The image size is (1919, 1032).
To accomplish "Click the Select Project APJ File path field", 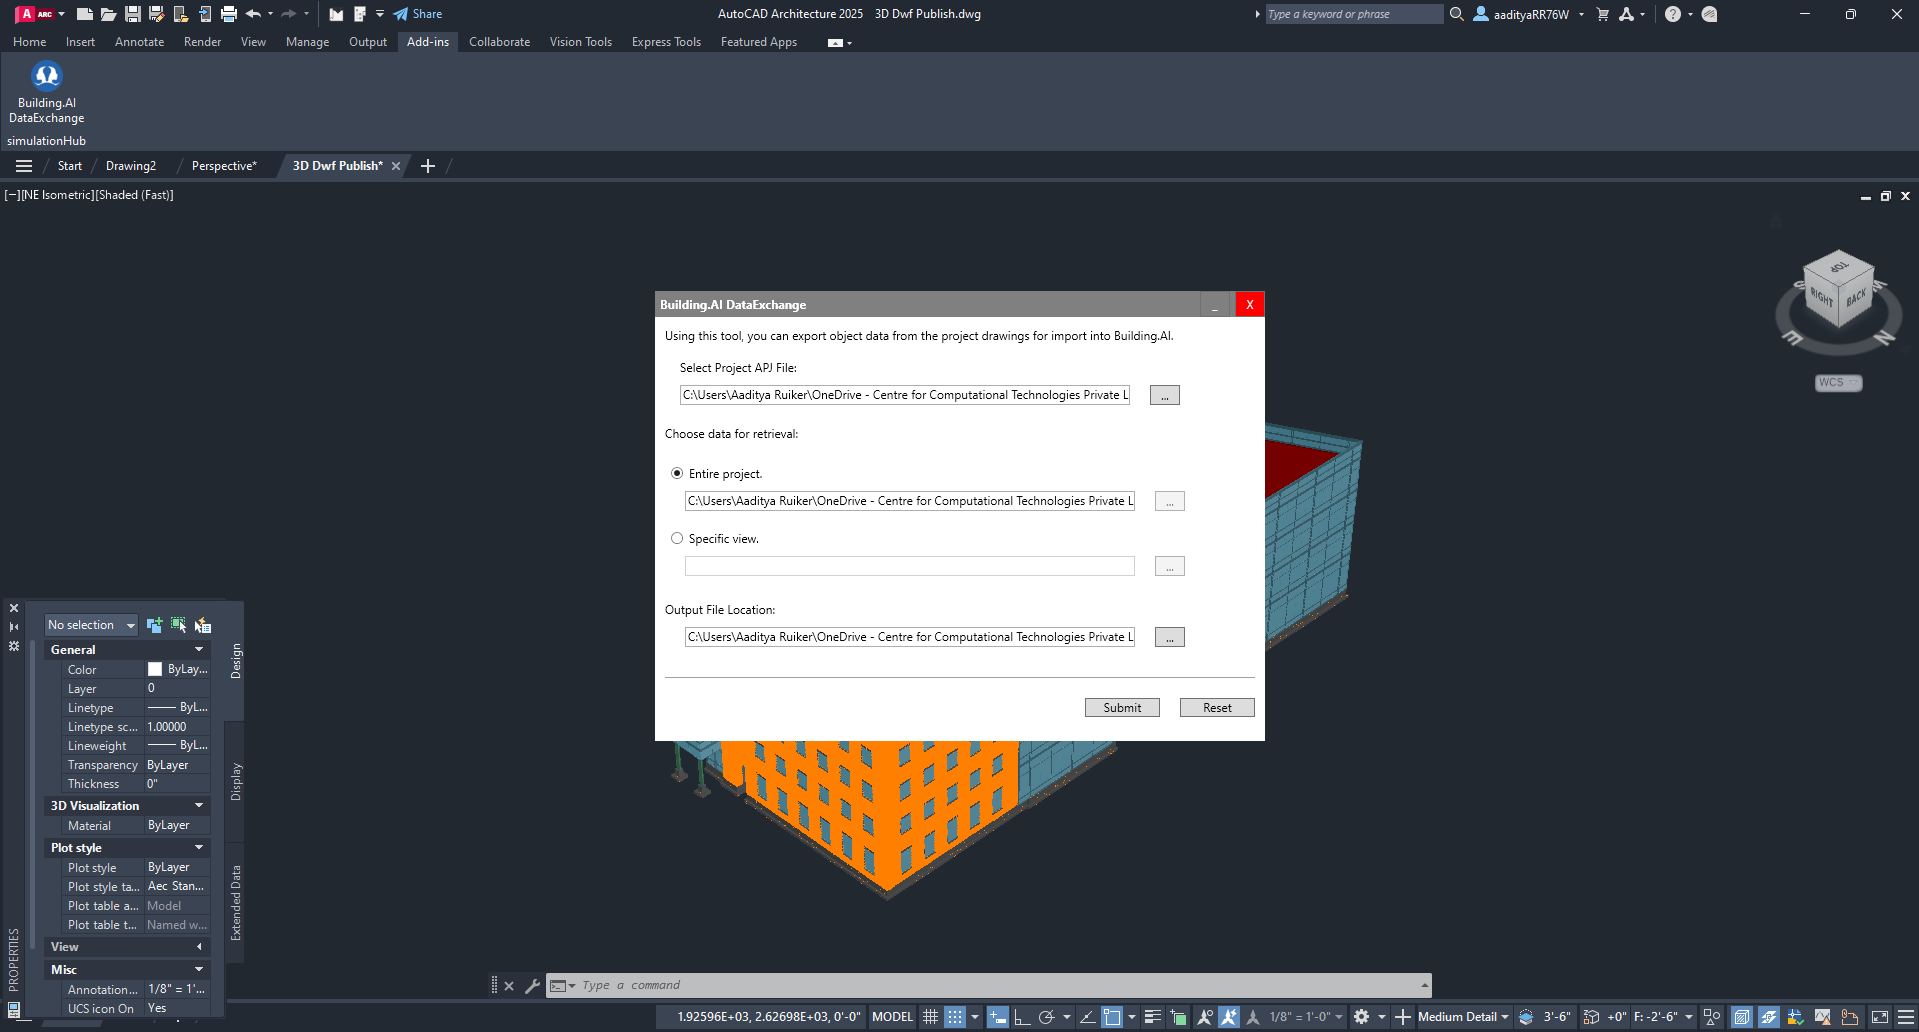I will pyautogui.click(x=905, y=395).
